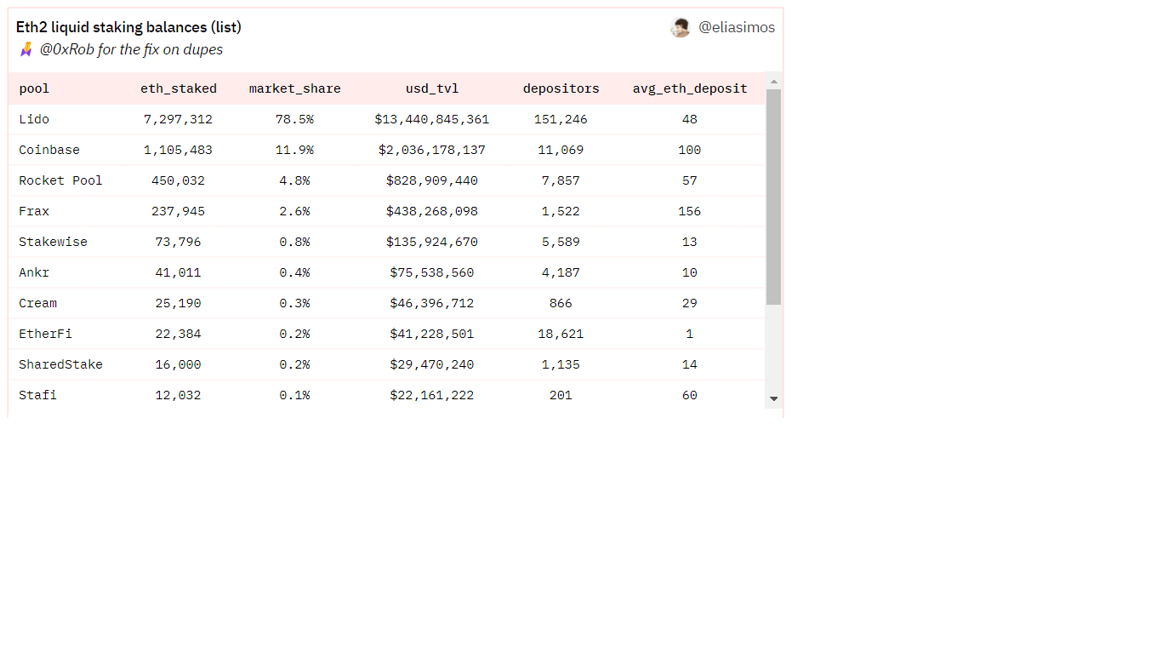Screen dimensions: 1152x648
Task: Click the 12,032 eth_staked value
Action: 178,396
